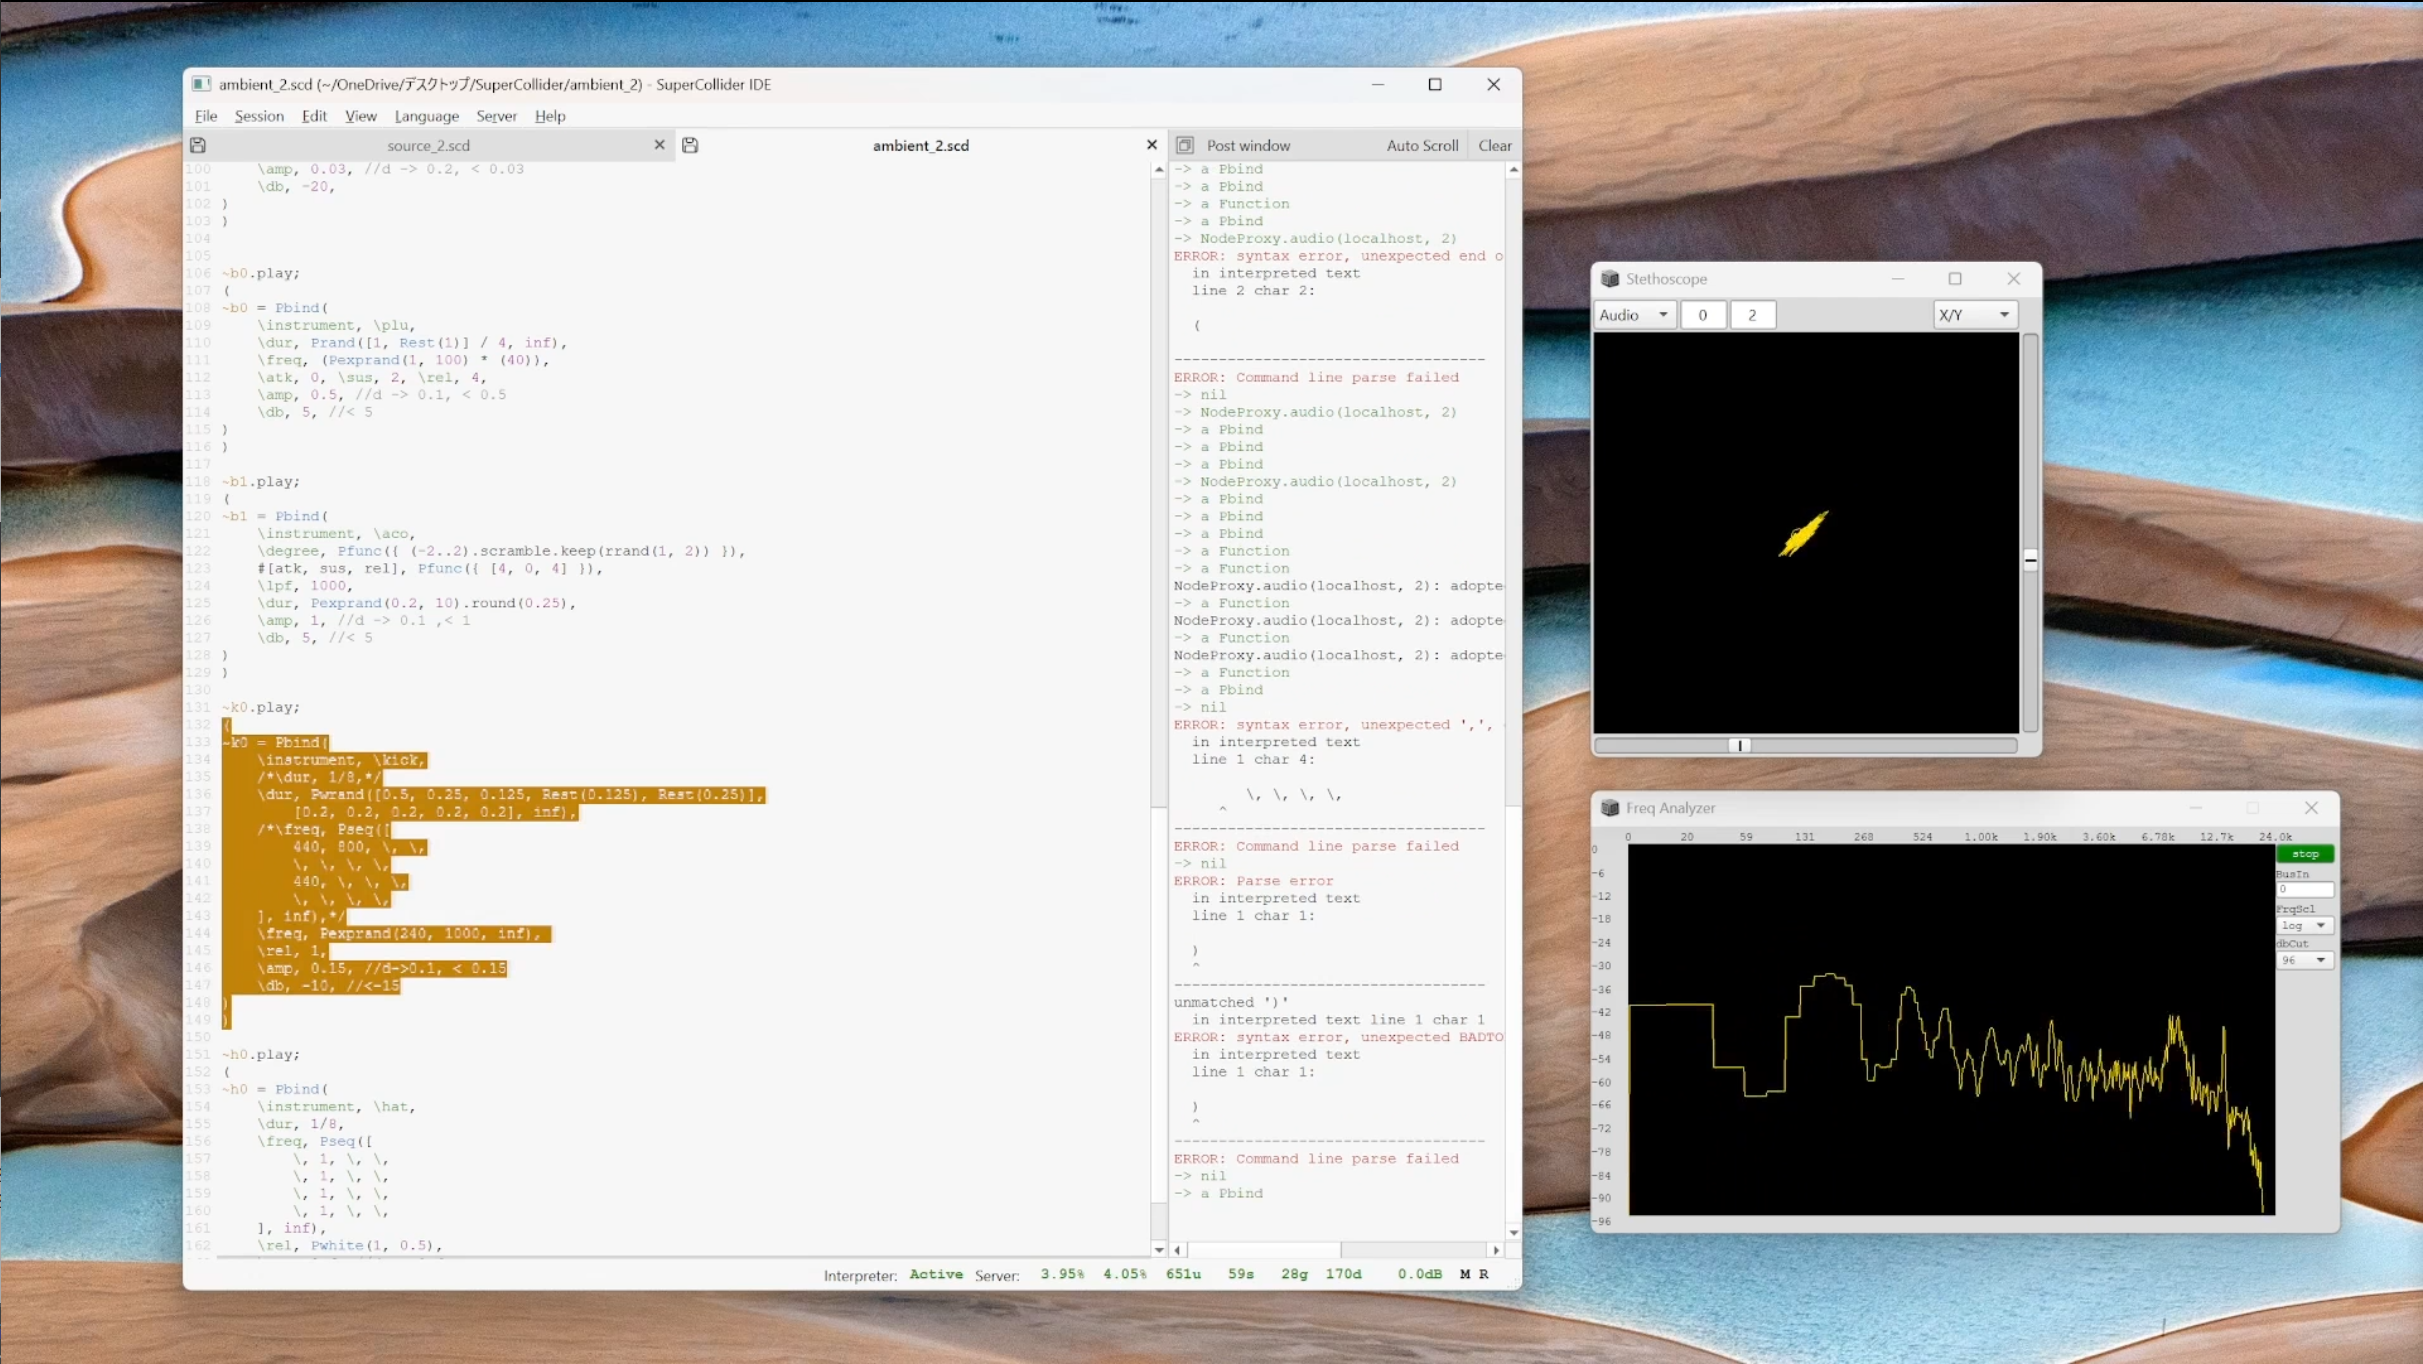Click the Post window dock icon
2423x1364 pixels.
[1185, 145]
